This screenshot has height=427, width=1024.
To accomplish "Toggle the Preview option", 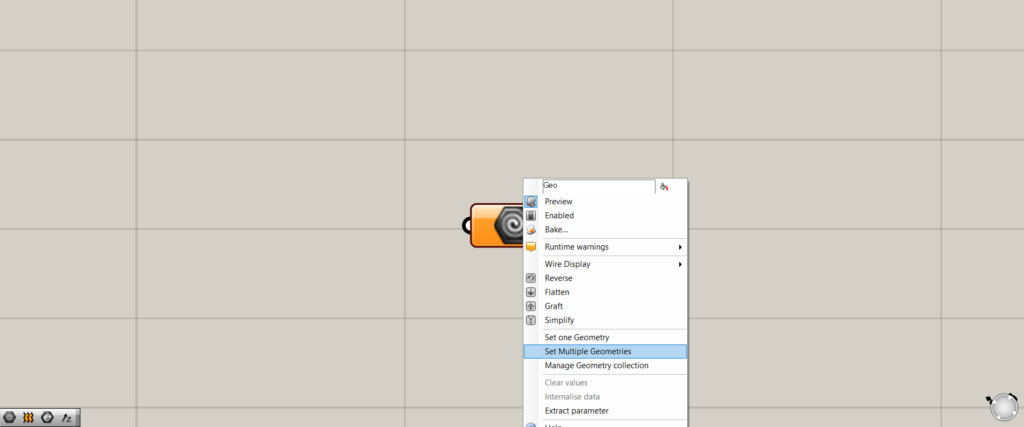I will coord(558,201).
